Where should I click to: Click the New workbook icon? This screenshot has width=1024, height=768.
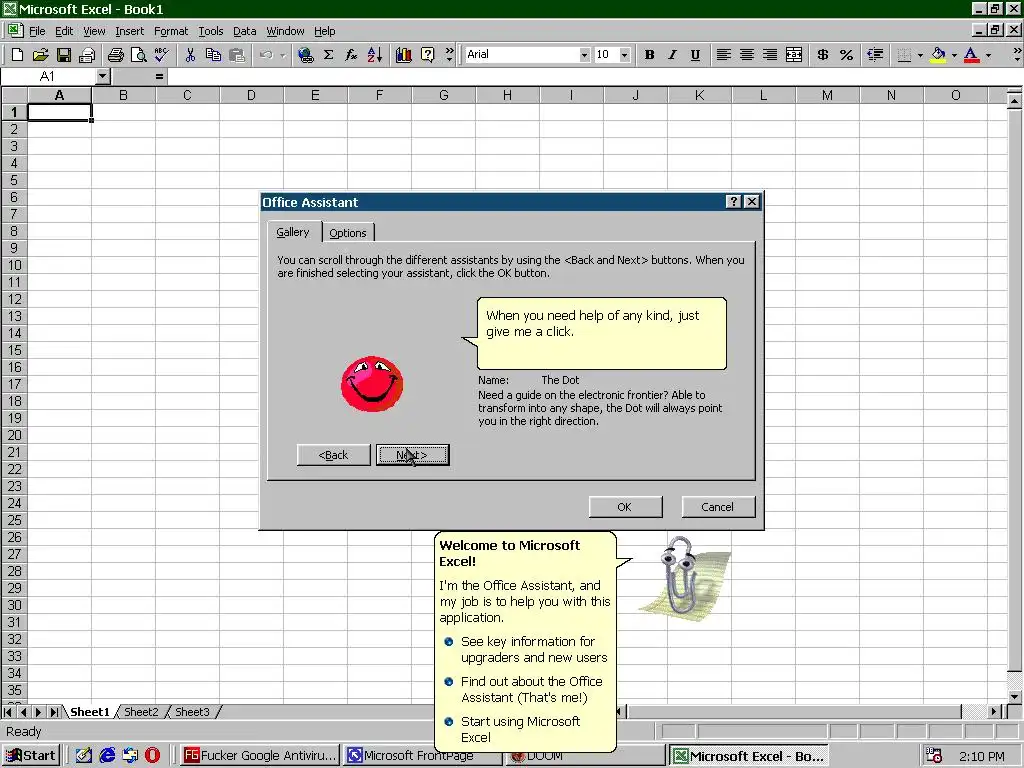click(x=17, y=55)
